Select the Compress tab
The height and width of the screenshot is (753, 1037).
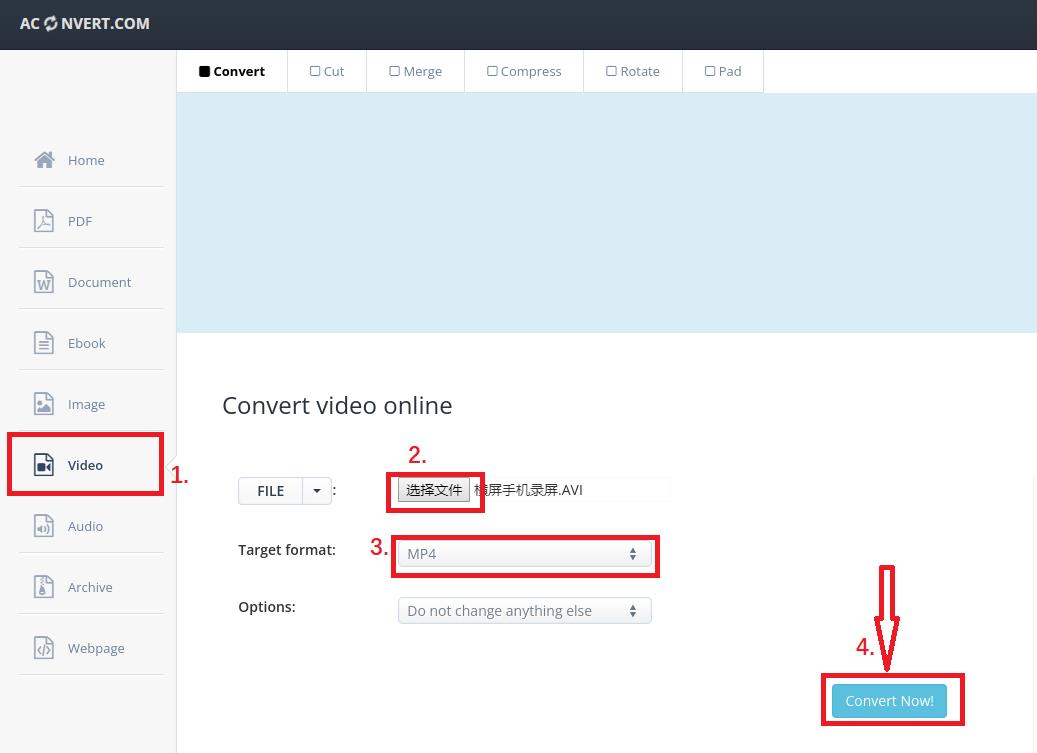click(524, 71)
